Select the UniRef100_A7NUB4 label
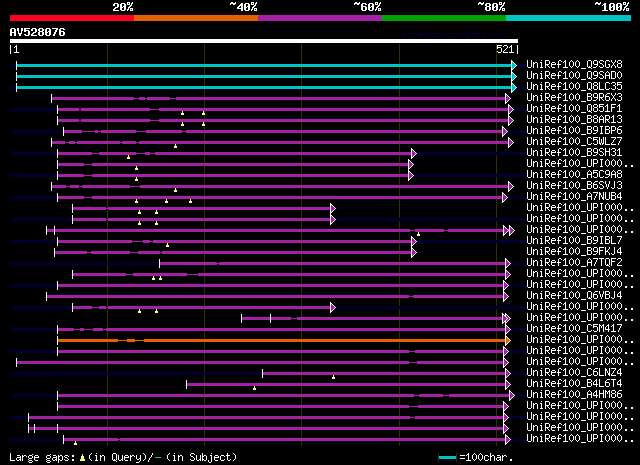The height and width of the screenshot is (465, 640). click(x=574, y=197)
